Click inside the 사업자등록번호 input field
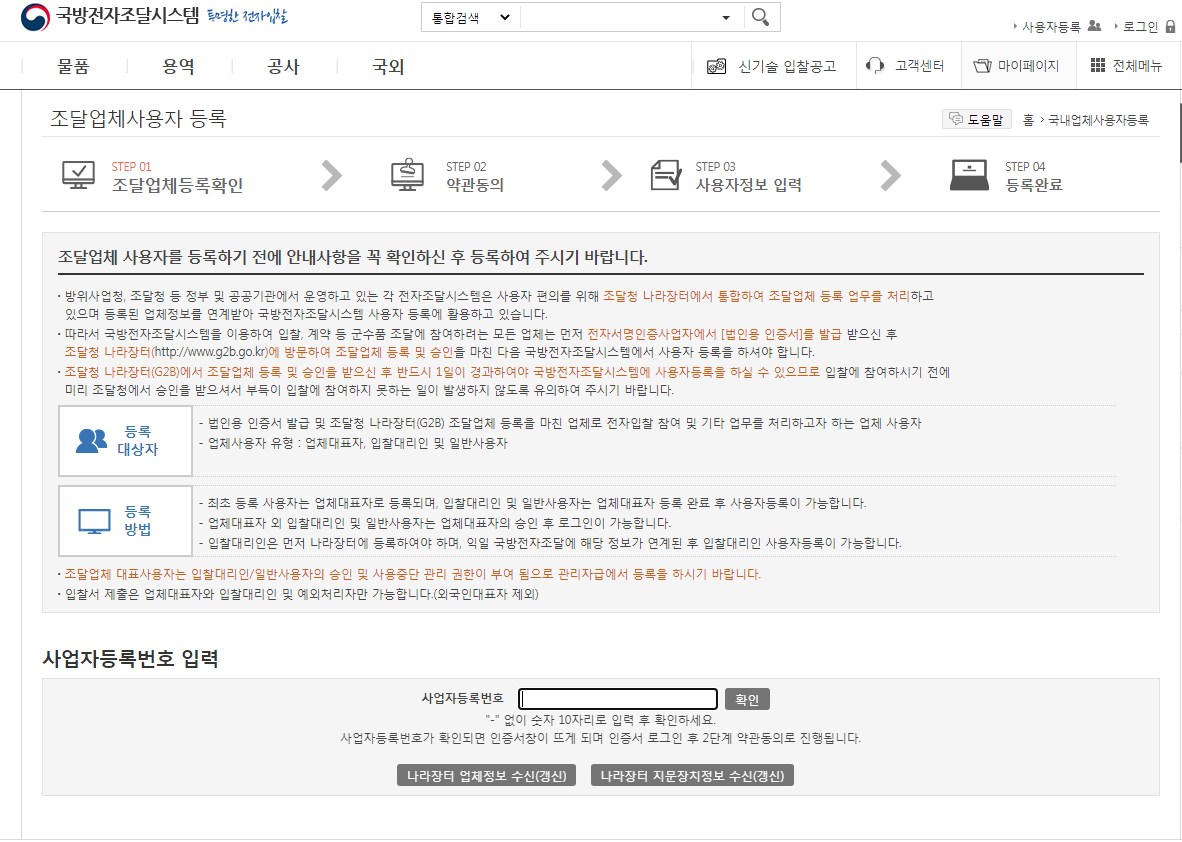The width and height of the screenshot is (1182, 842). 617,698
